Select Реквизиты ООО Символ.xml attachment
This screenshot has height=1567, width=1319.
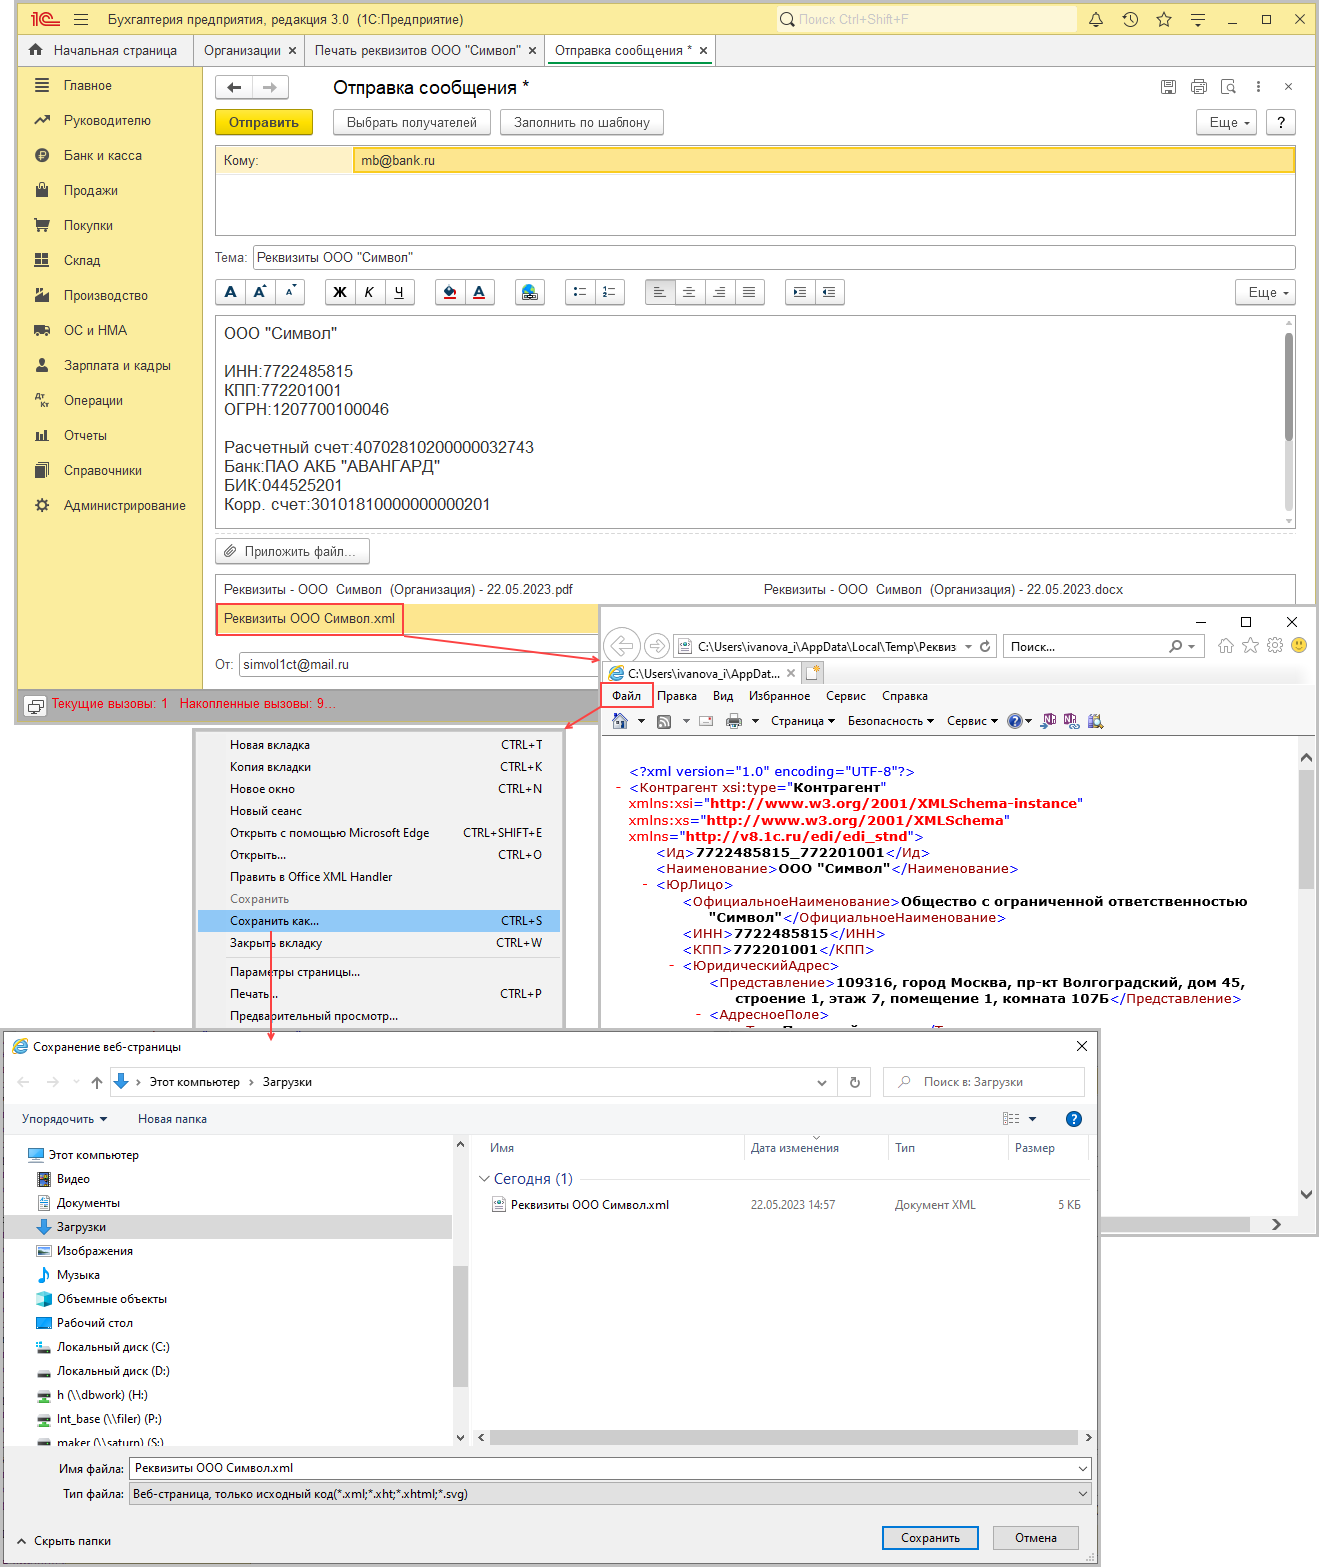point(309,618)
